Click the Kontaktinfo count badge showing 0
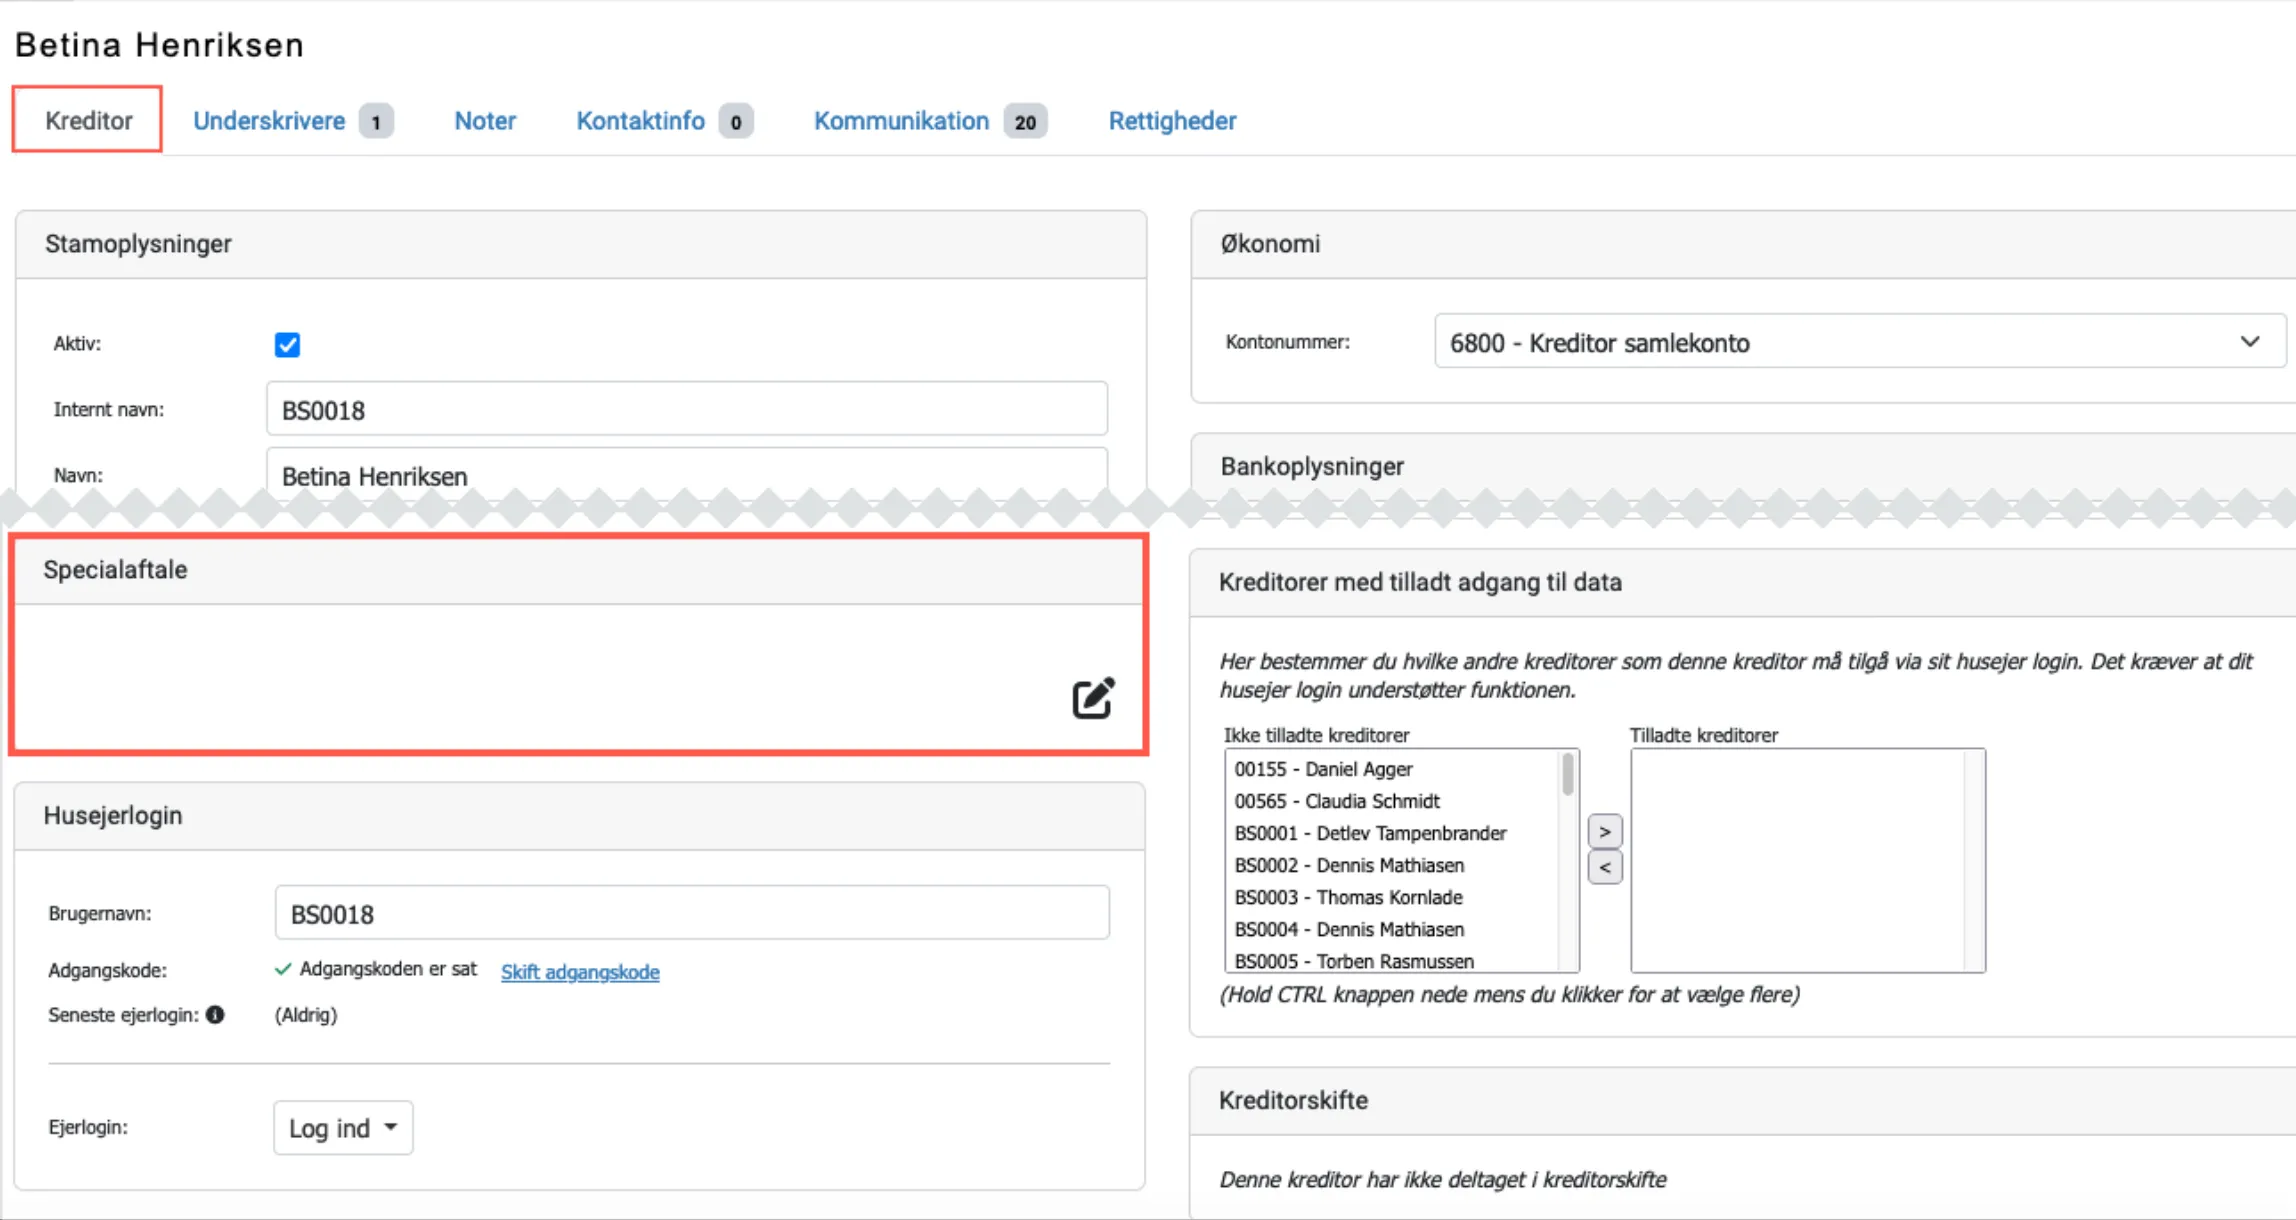This screenshot has height=1220, width=2296. (x=736, y=122)
